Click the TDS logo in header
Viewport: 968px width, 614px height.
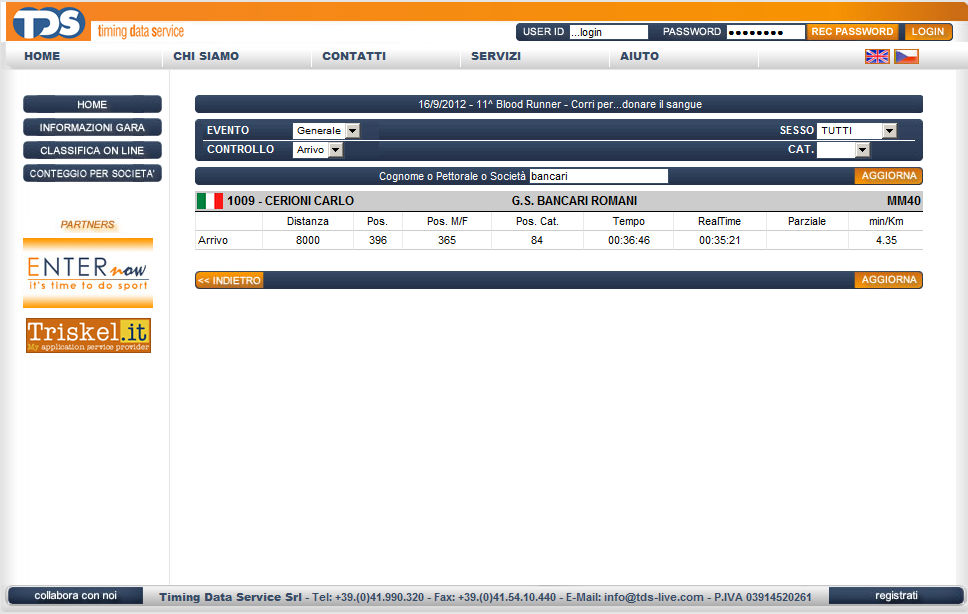pyautogui.click(x=48, y=22)
